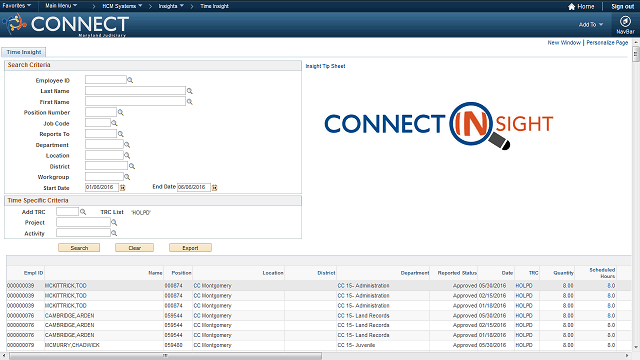Focus the District input field
The width and height of the screenshot is (640, 360).
point(107,166)
